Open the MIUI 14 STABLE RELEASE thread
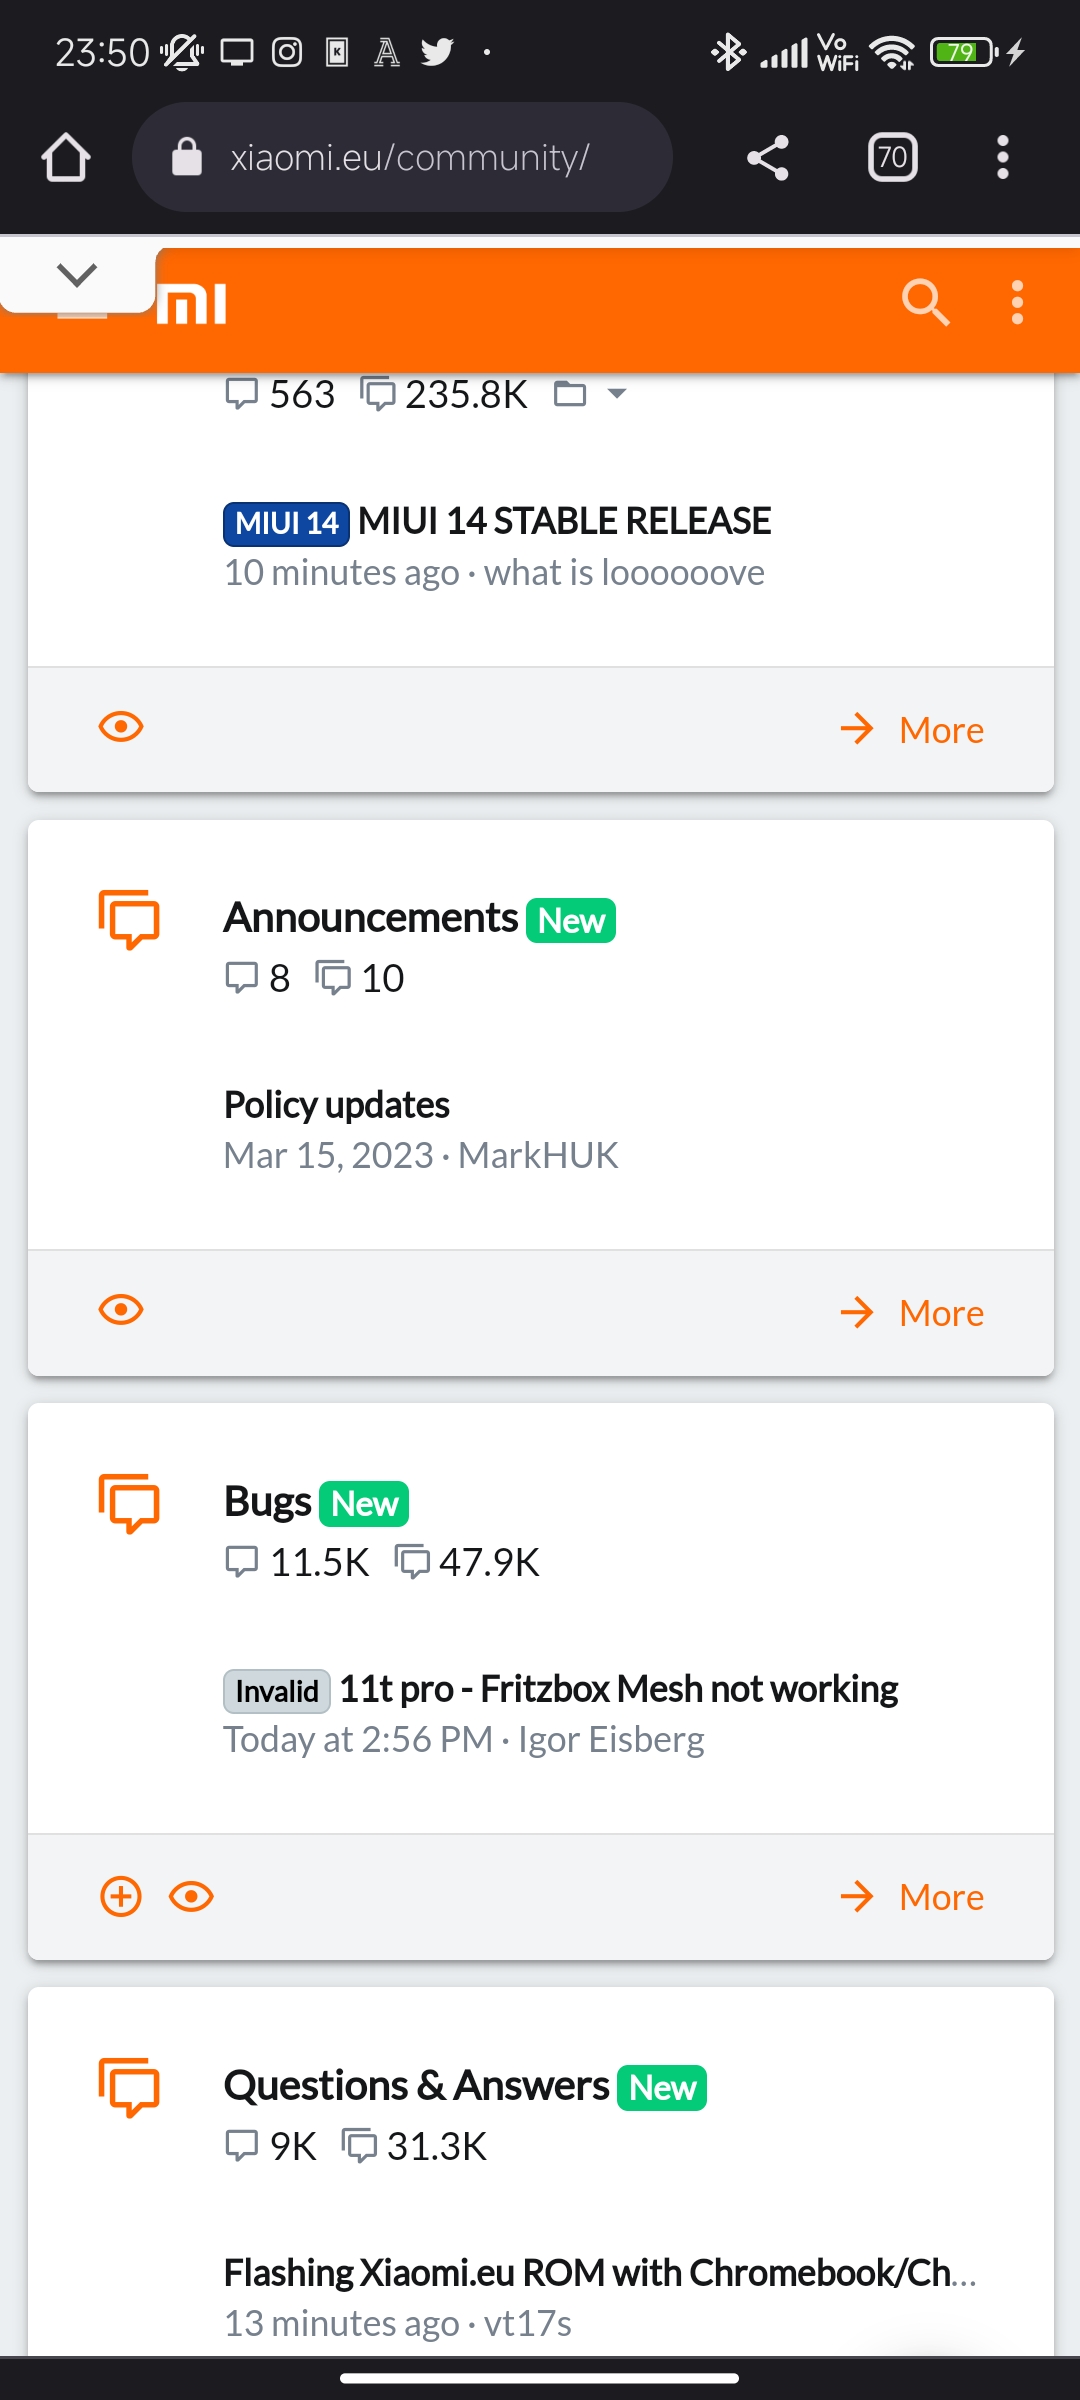Viewport: 1080px width, 2400px height. click(x=564, y=521)
